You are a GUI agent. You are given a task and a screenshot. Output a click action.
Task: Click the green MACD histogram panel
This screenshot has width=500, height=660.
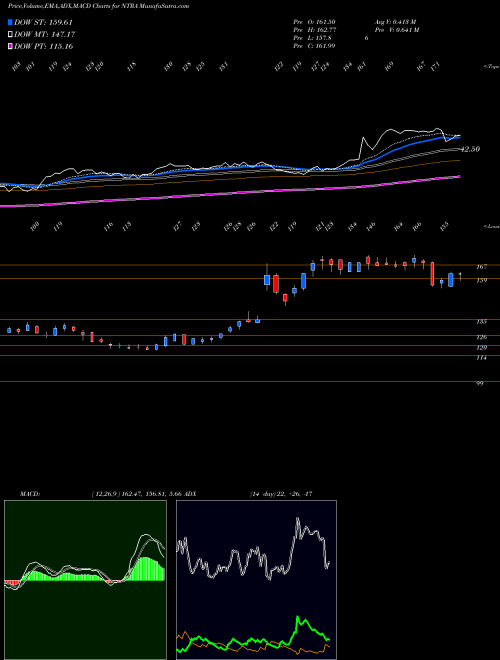(85, 580)
